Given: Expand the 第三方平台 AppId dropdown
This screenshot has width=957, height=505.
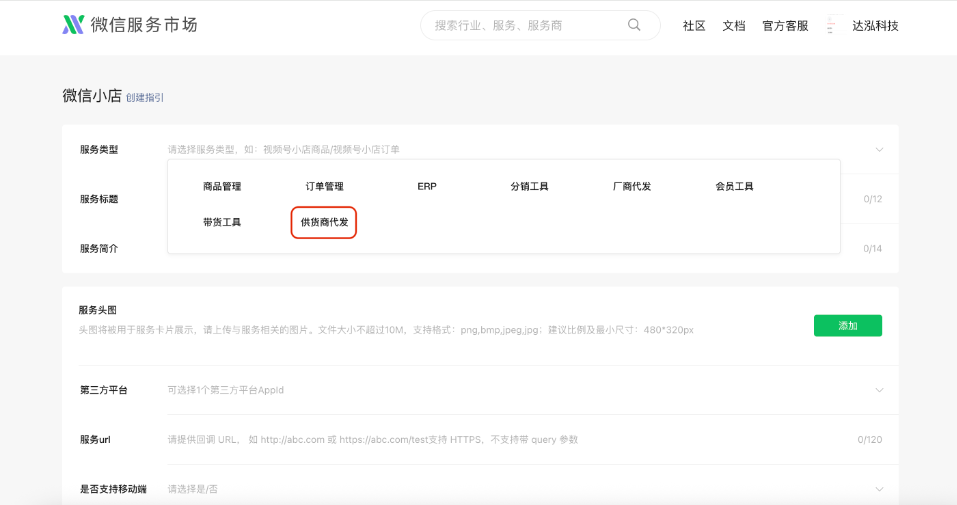Looking at the screenshot, I should [x=879, y=390].
